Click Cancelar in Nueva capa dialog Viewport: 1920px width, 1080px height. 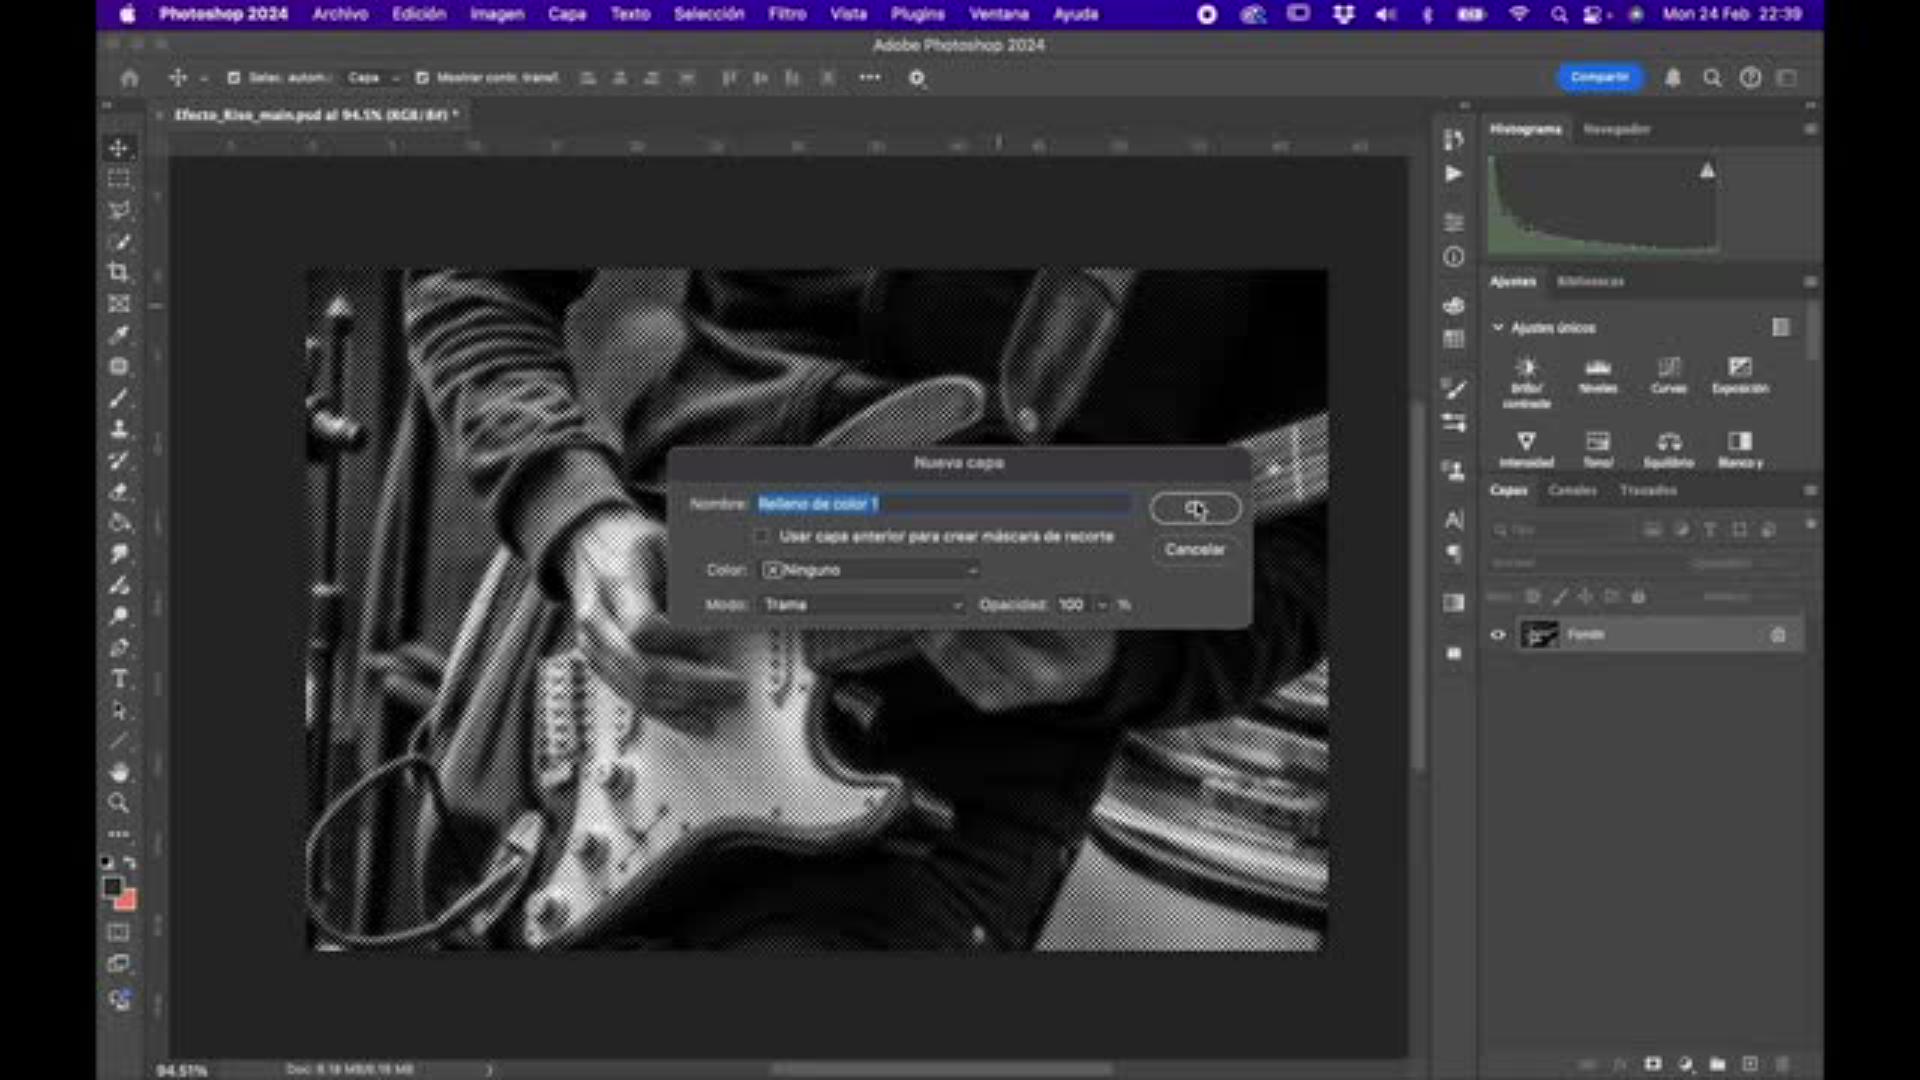click(1194, 550)
